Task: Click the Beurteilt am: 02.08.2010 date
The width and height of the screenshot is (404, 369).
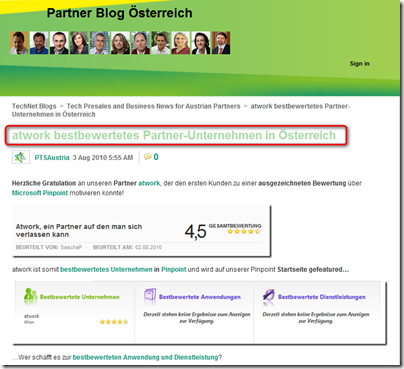Action: 127,247
